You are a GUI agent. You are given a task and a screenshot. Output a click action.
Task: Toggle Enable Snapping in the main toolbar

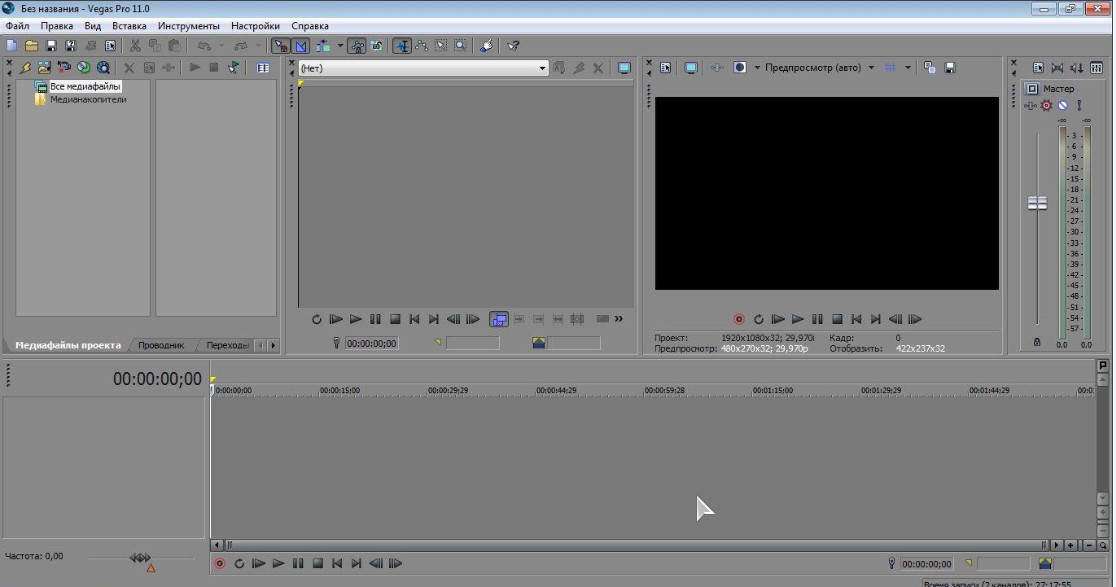(281, 45)
